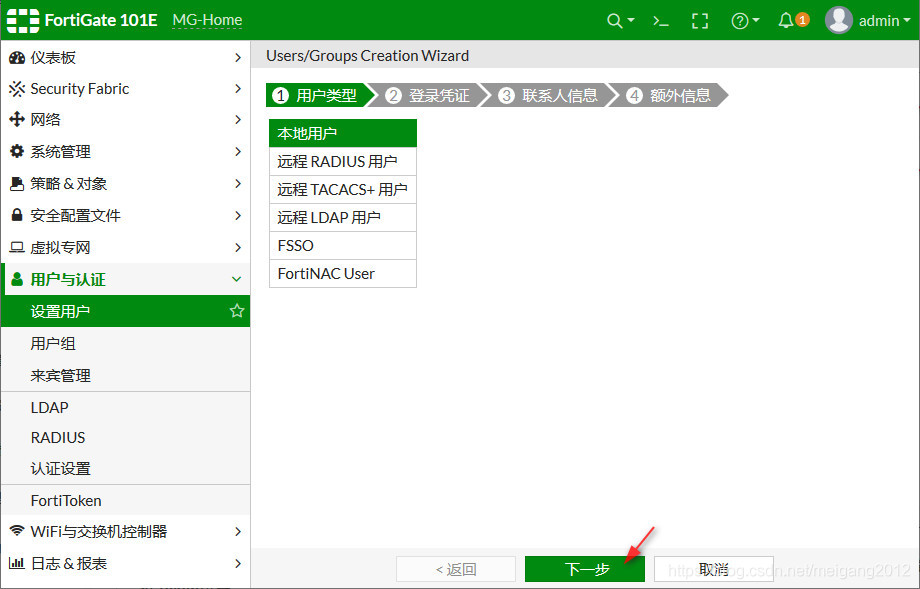Open the CLI console icon
This screenshot has width=920, height=589.
tap(661, 21)
